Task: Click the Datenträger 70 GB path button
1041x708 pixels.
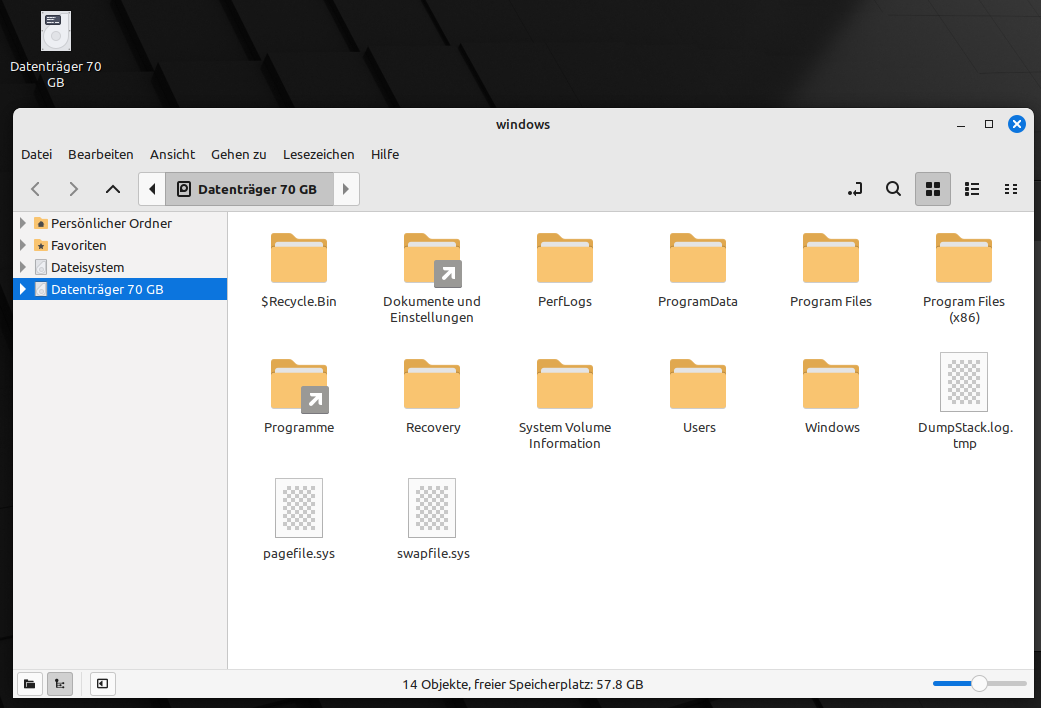Action: click(x=249, y=189)
